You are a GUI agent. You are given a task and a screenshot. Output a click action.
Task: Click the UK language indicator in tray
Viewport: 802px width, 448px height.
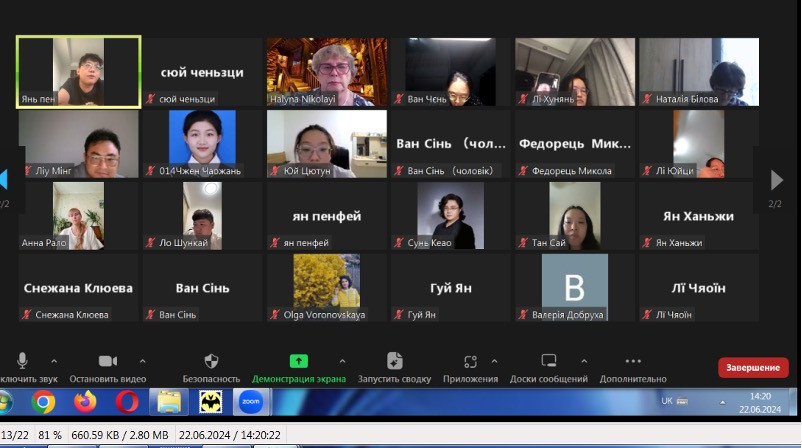(667, 401)
